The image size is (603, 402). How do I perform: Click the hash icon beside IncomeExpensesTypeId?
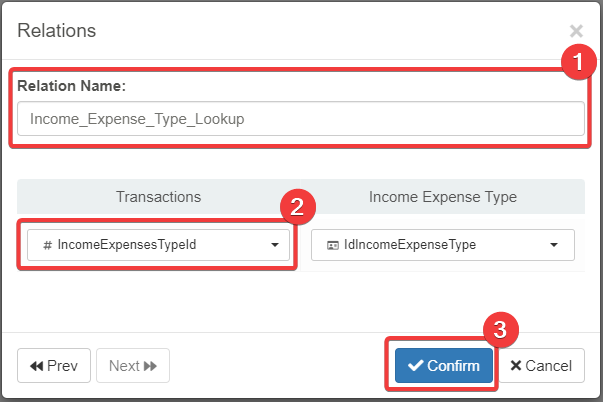tap(48, 245)
